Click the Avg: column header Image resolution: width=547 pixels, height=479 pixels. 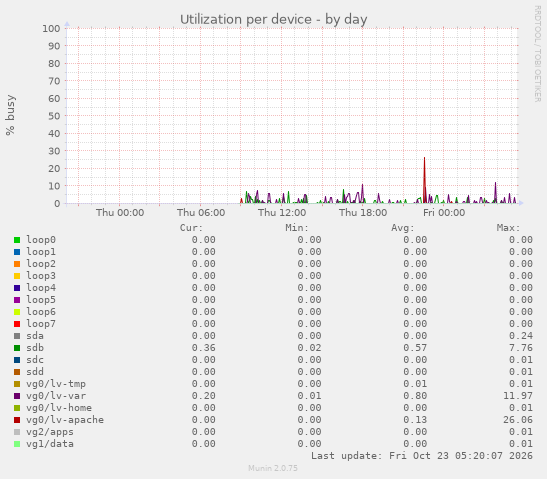403,228
